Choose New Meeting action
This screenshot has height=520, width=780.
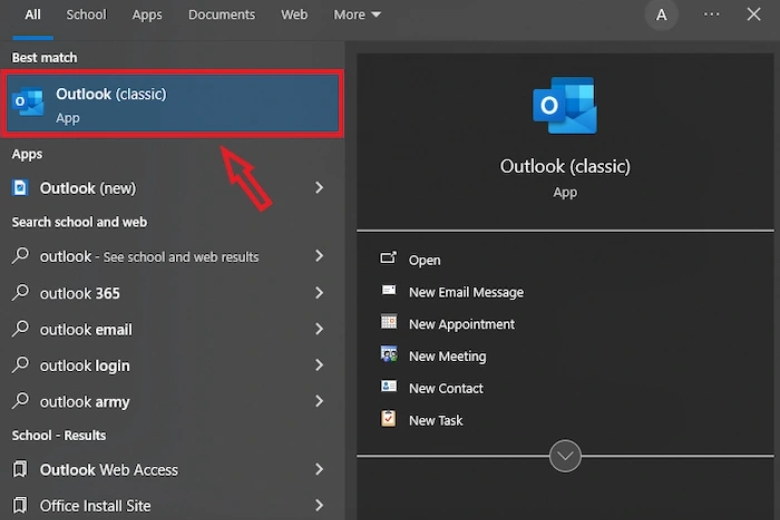(447, 356)
